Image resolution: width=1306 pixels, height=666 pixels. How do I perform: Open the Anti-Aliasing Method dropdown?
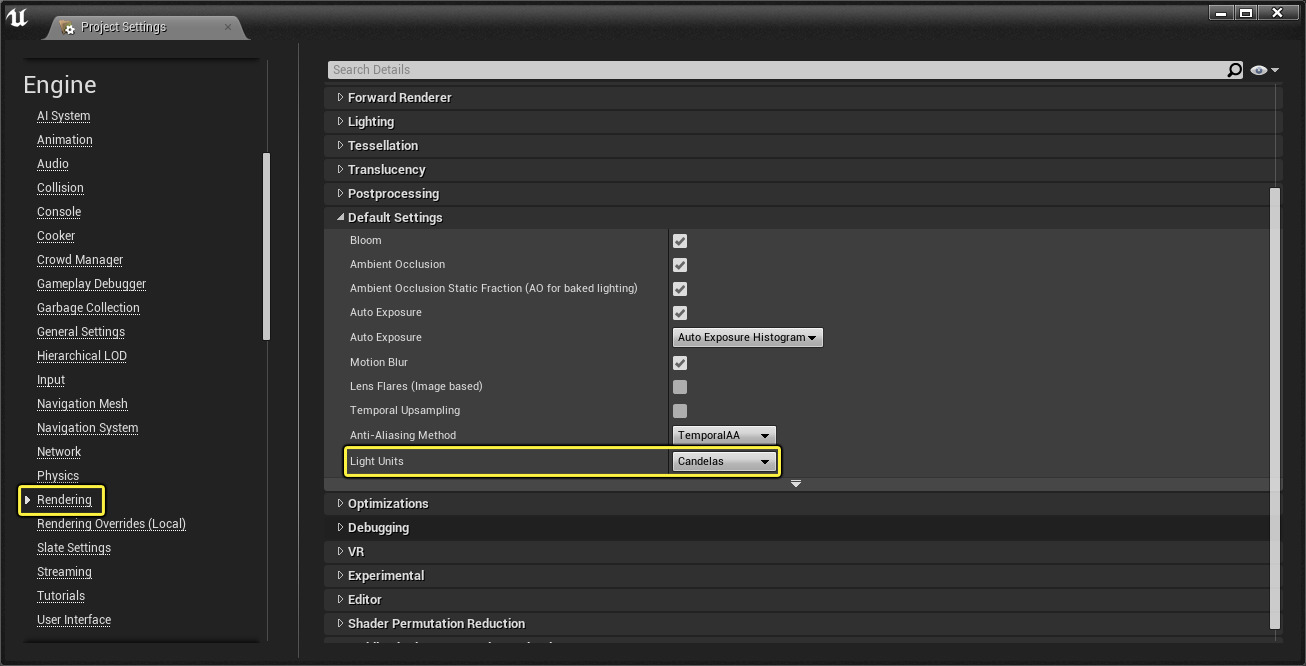[x=723, y=435]
